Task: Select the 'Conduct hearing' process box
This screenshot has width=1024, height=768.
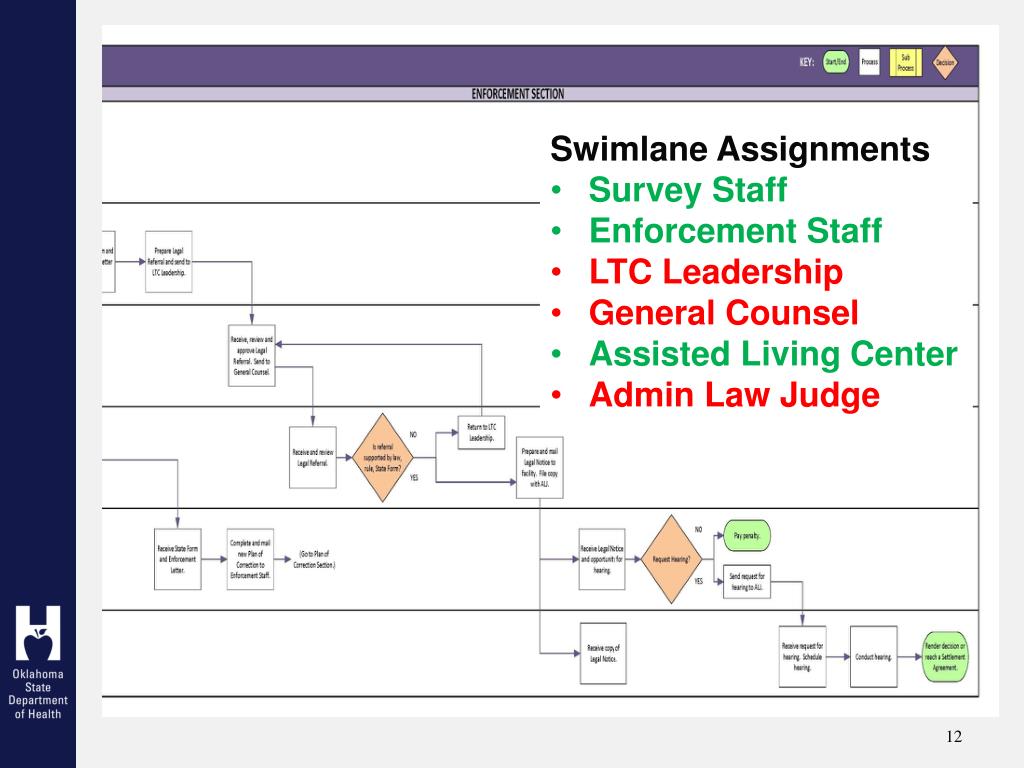Action: coord(874,656)
